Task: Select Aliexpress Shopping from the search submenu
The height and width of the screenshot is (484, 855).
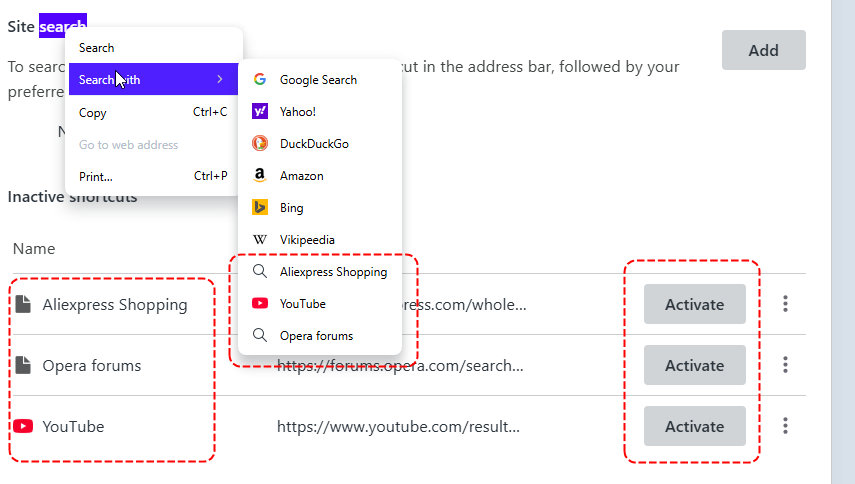Action: click(320, 271)
